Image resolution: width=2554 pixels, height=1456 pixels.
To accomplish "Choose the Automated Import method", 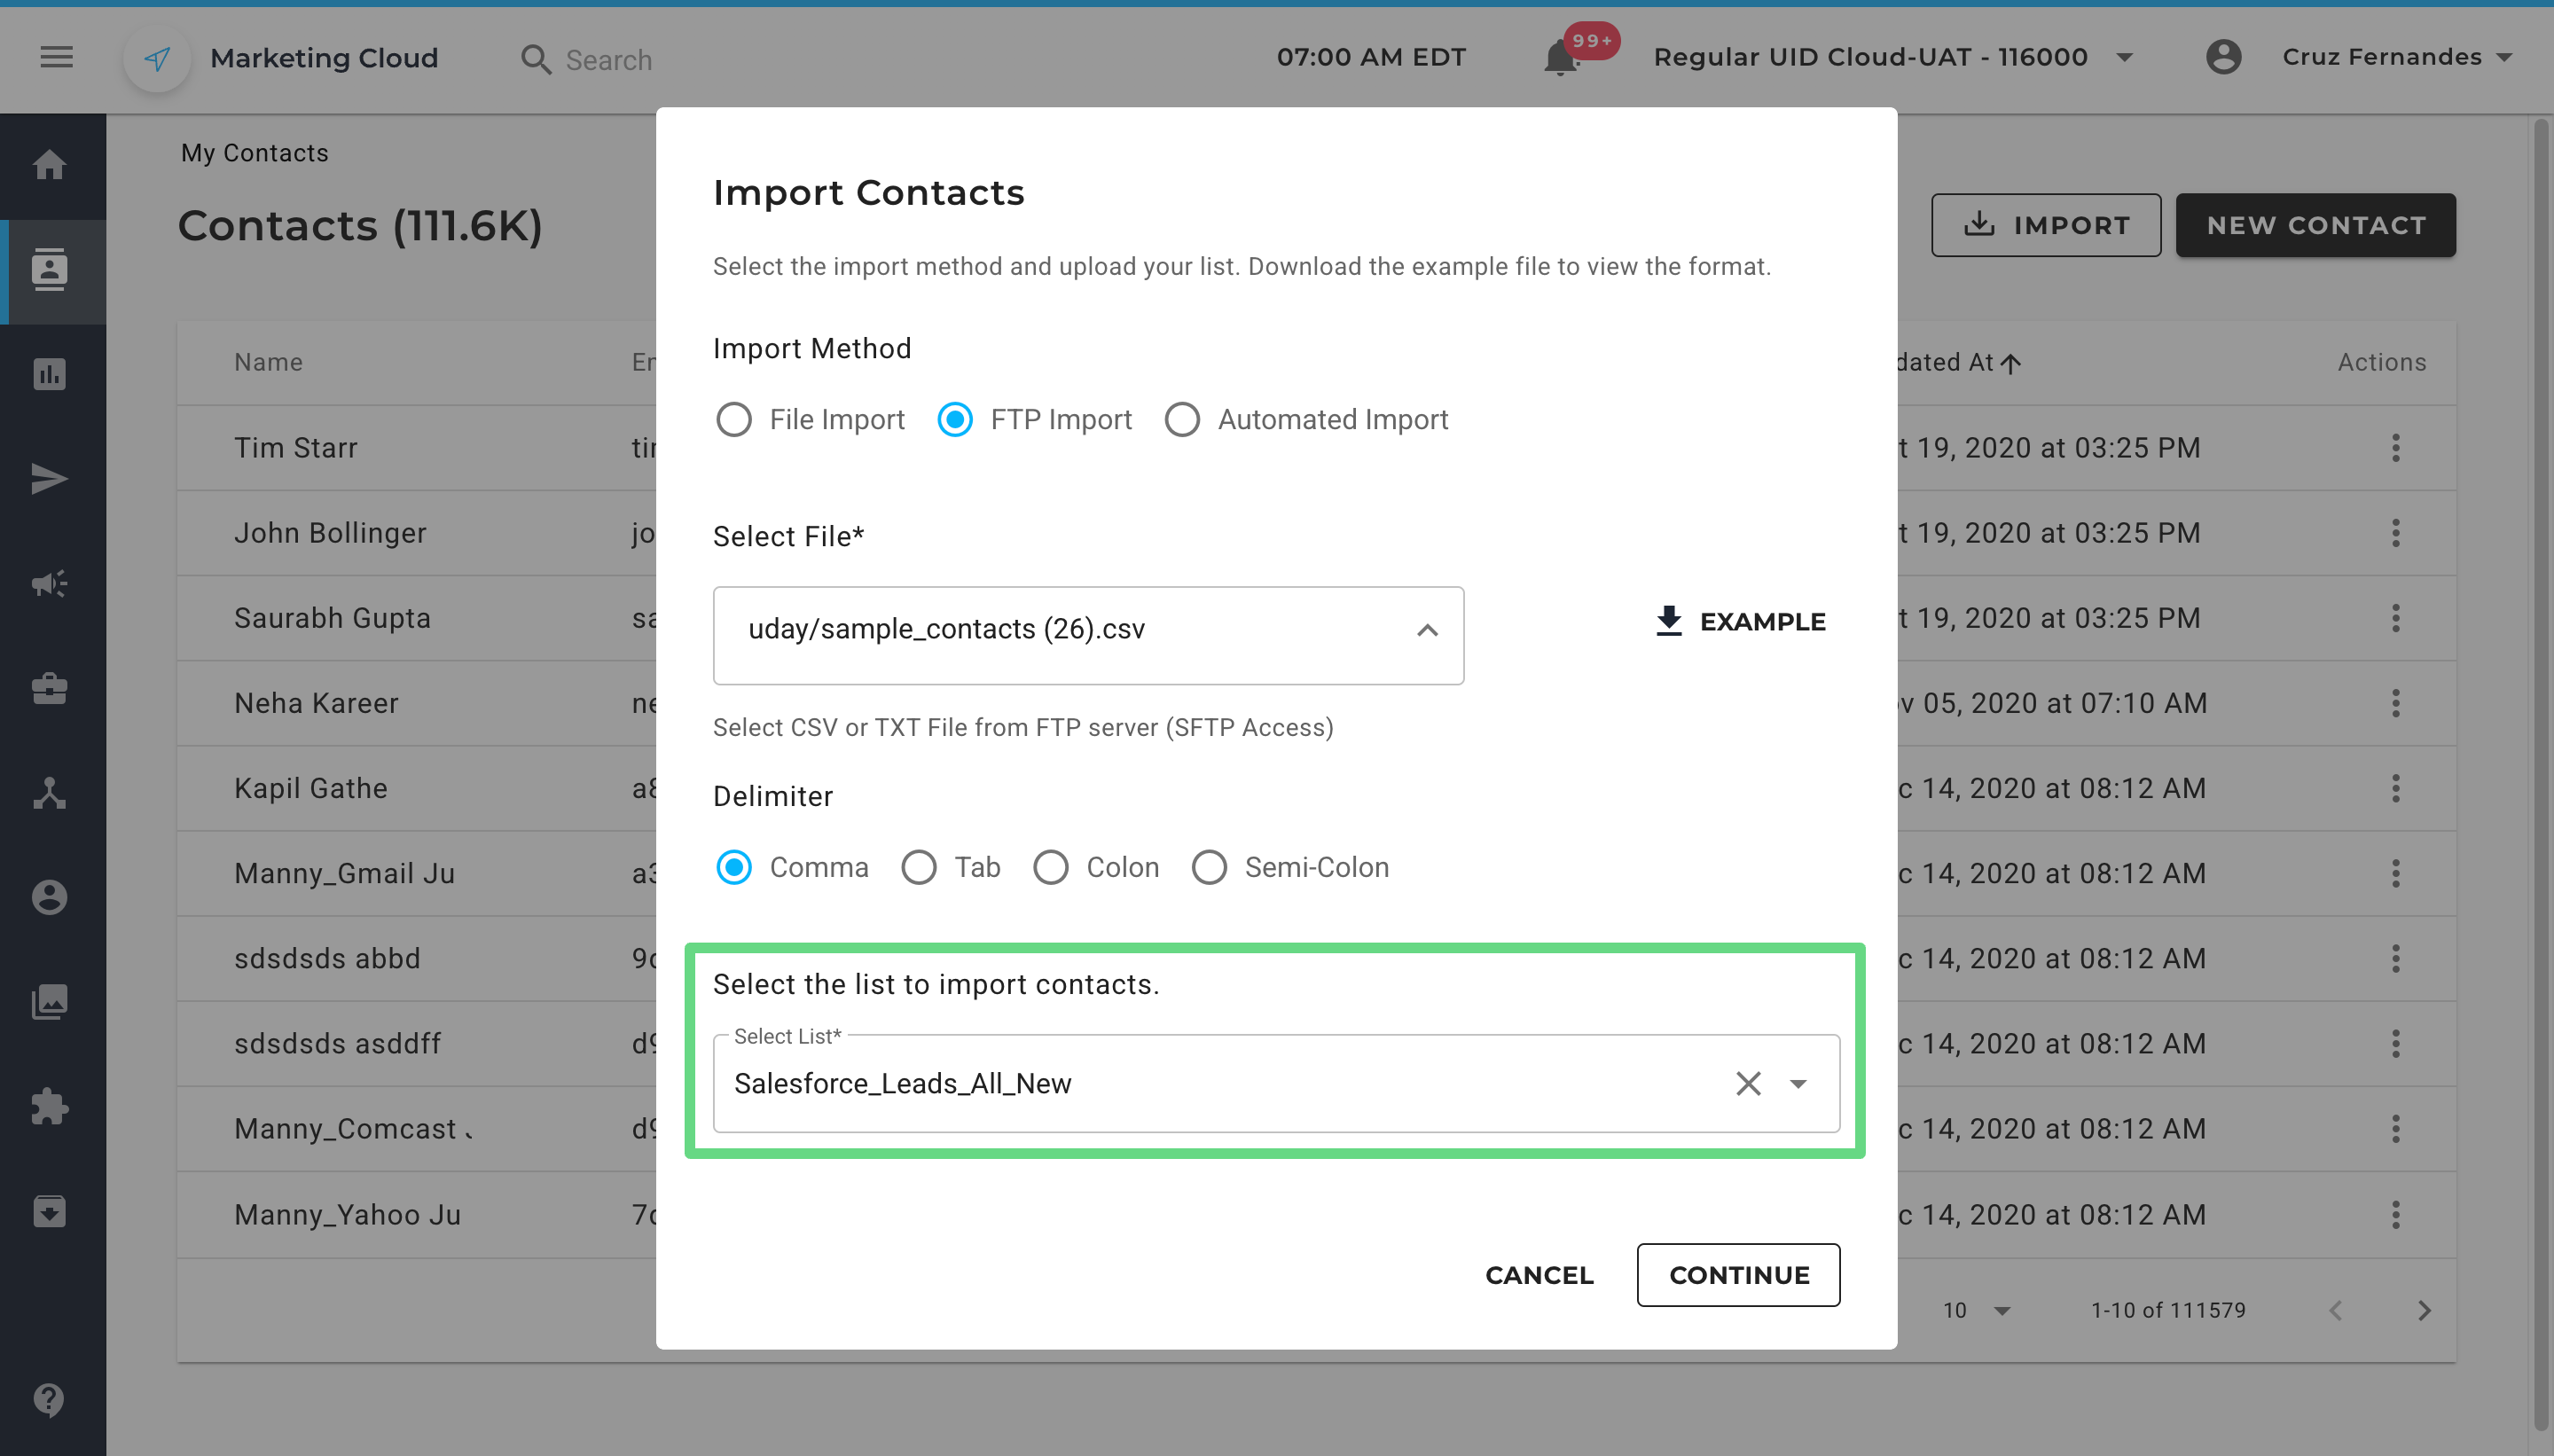I will [1182, 419].
